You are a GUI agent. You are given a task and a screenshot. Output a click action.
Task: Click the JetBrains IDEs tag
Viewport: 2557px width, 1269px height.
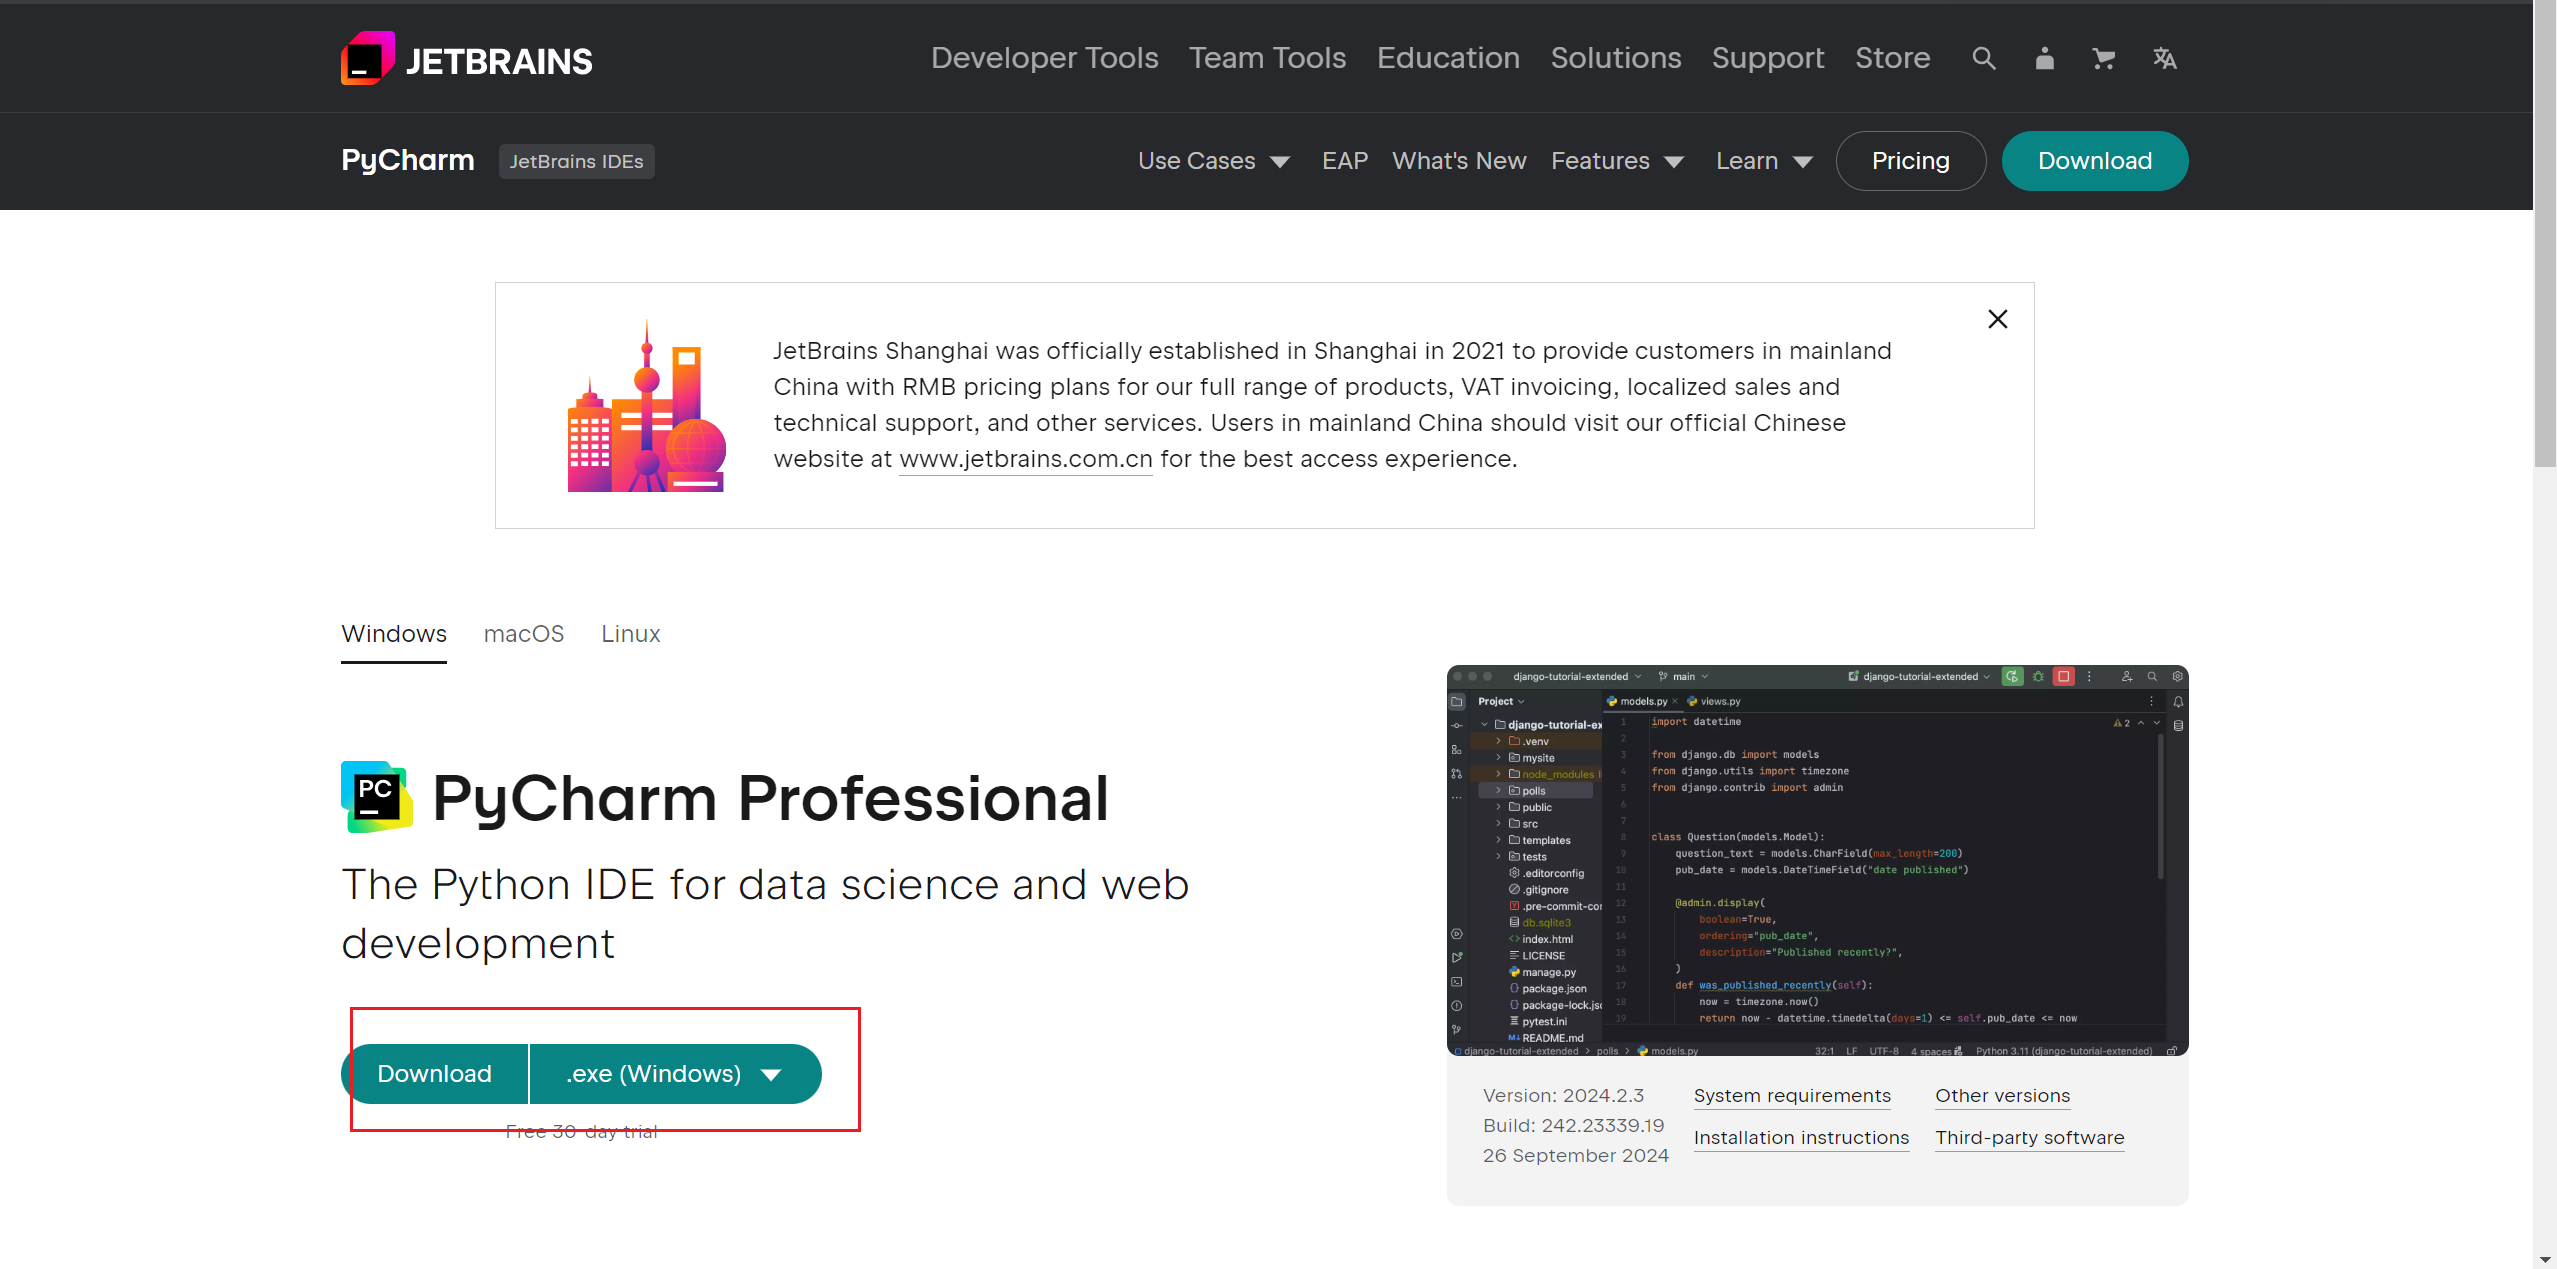click(576, 161)
